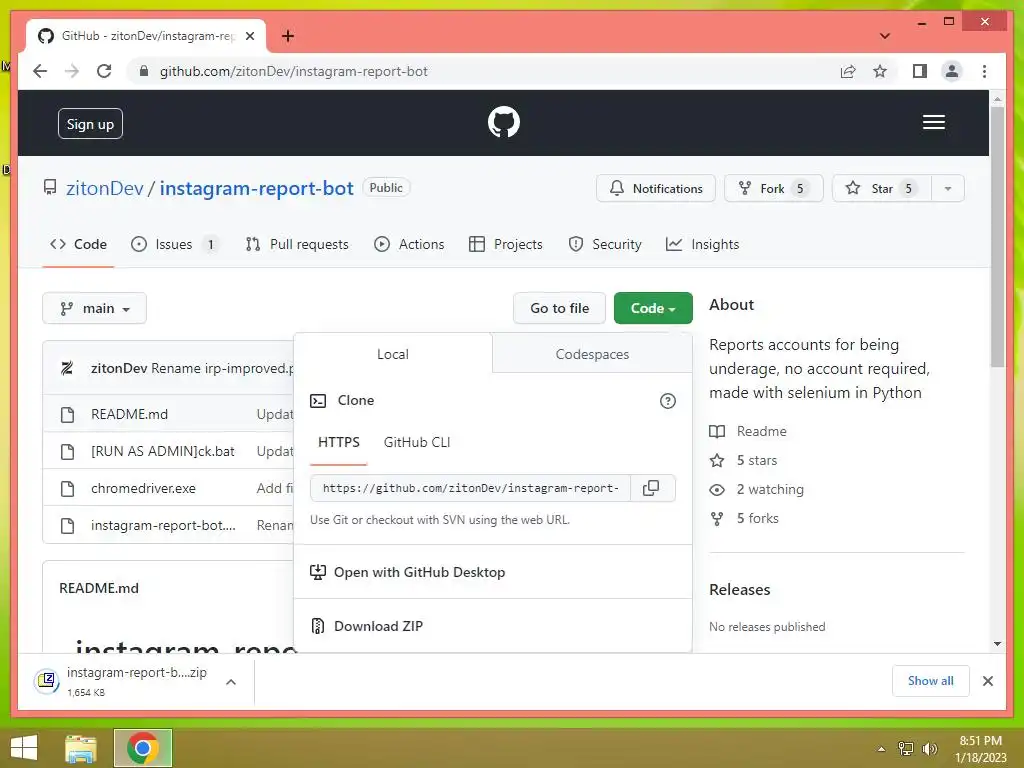Screen dimensions: 1024x768
Task: Click the GitHub Octocat logo in header
Action: click(x=504, y=122)
